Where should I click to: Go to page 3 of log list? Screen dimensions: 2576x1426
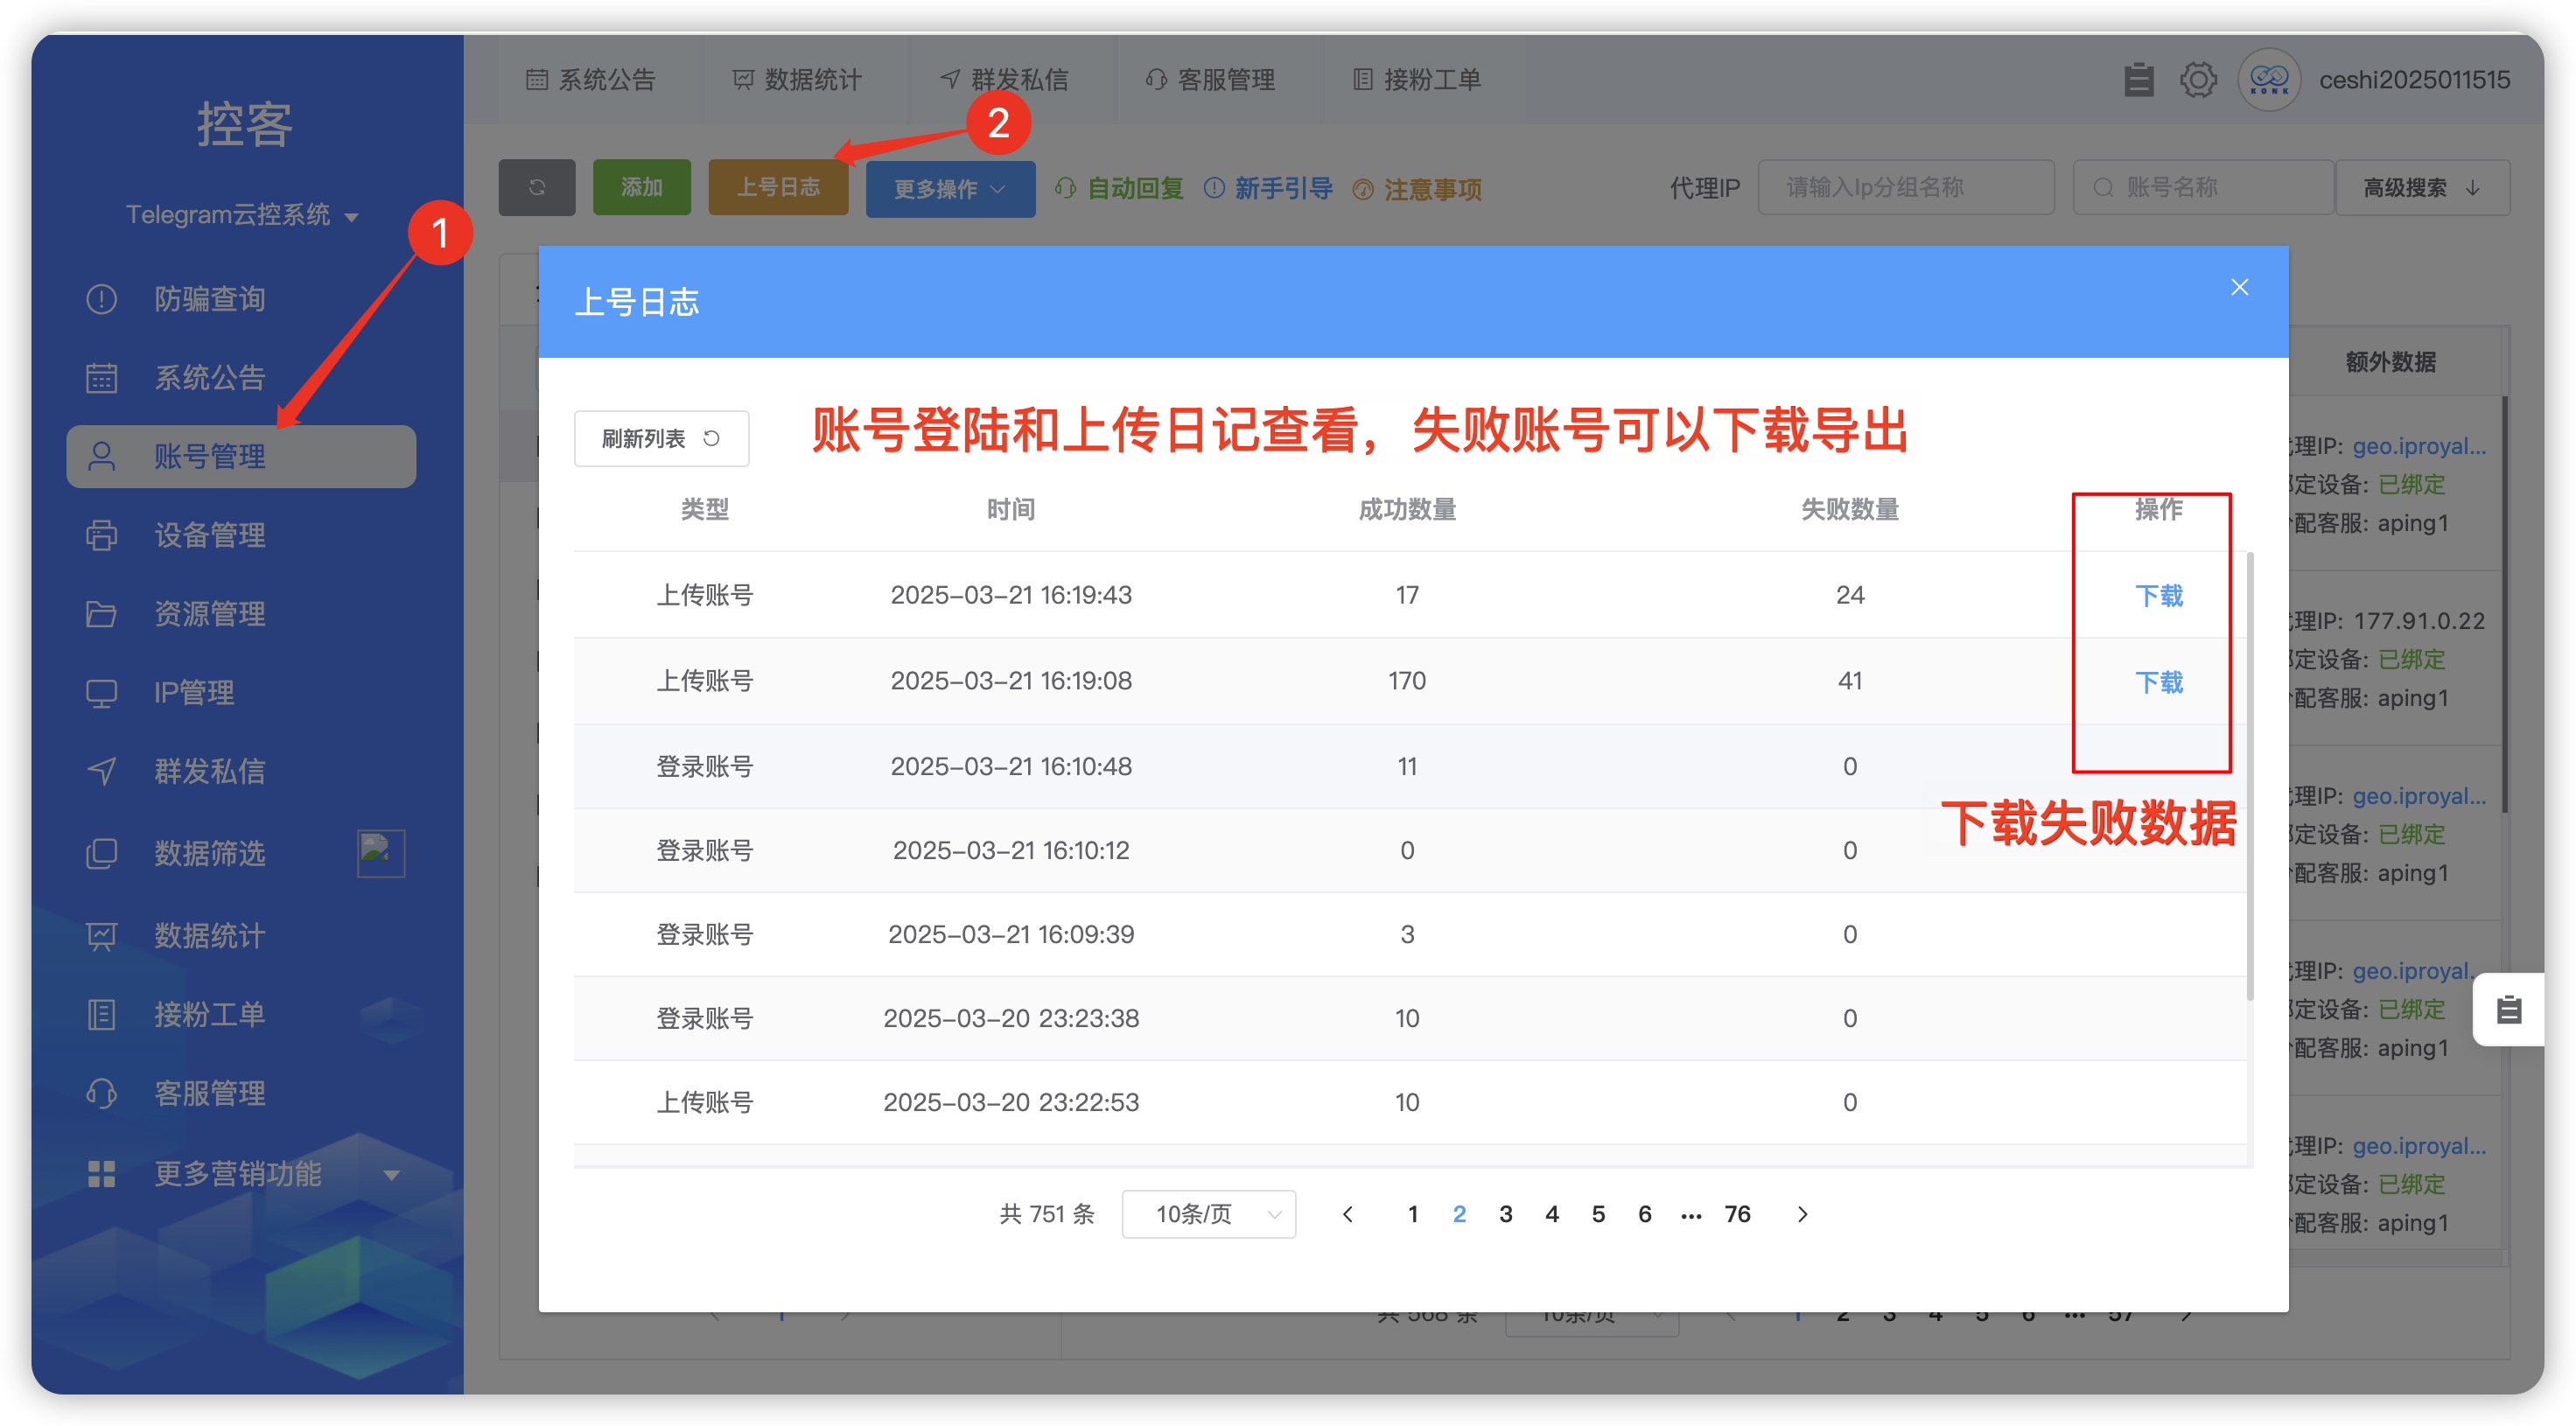1505,1213
